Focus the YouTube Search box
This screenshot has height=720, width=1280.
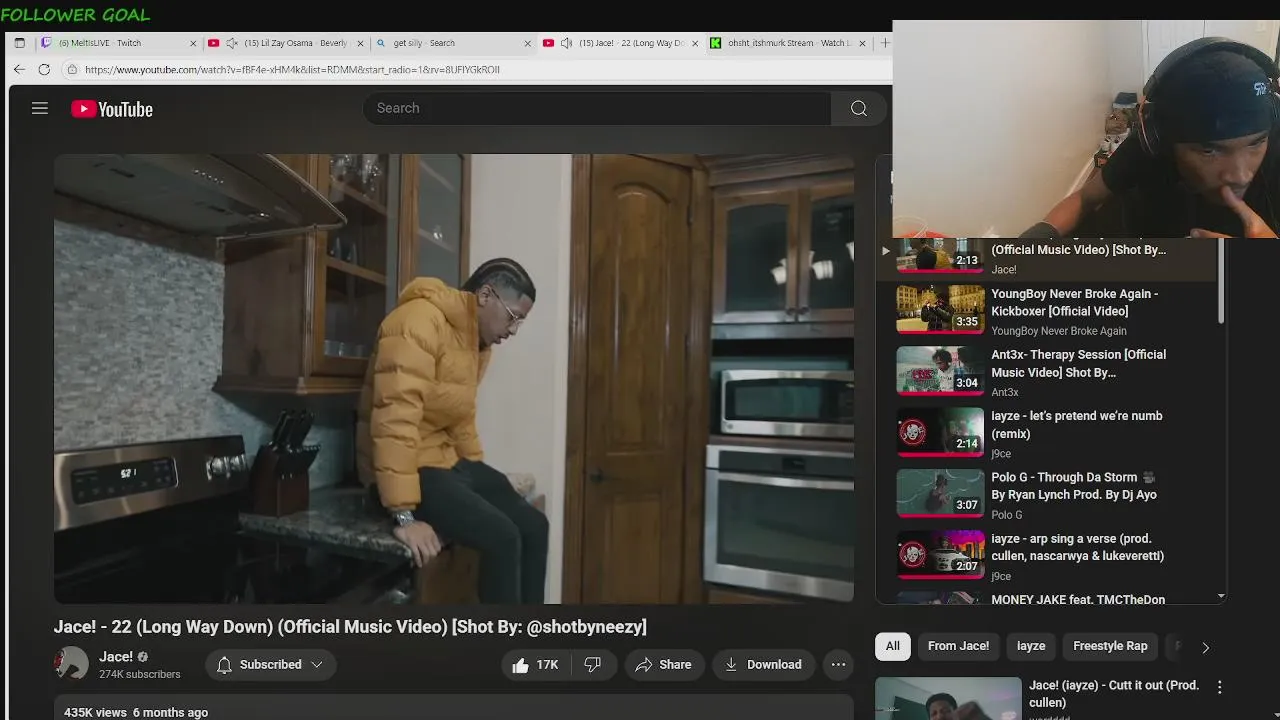click(x=597, y=108)
